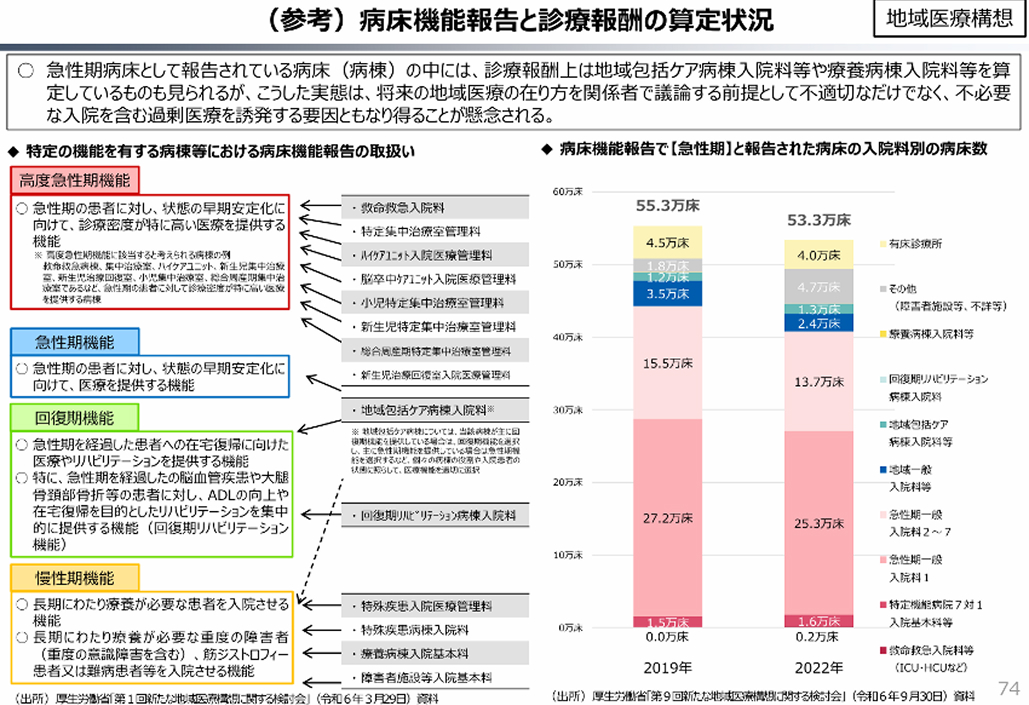
Task: Click the 1.5万床 value label
Action: tap(667, 622)
